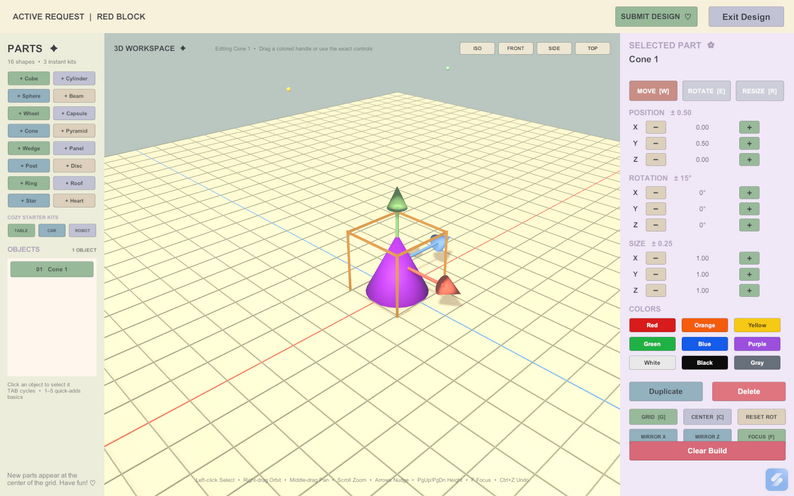Increase Size Y value
This screenshot has width=794, height=496.
tap(749, 274)
